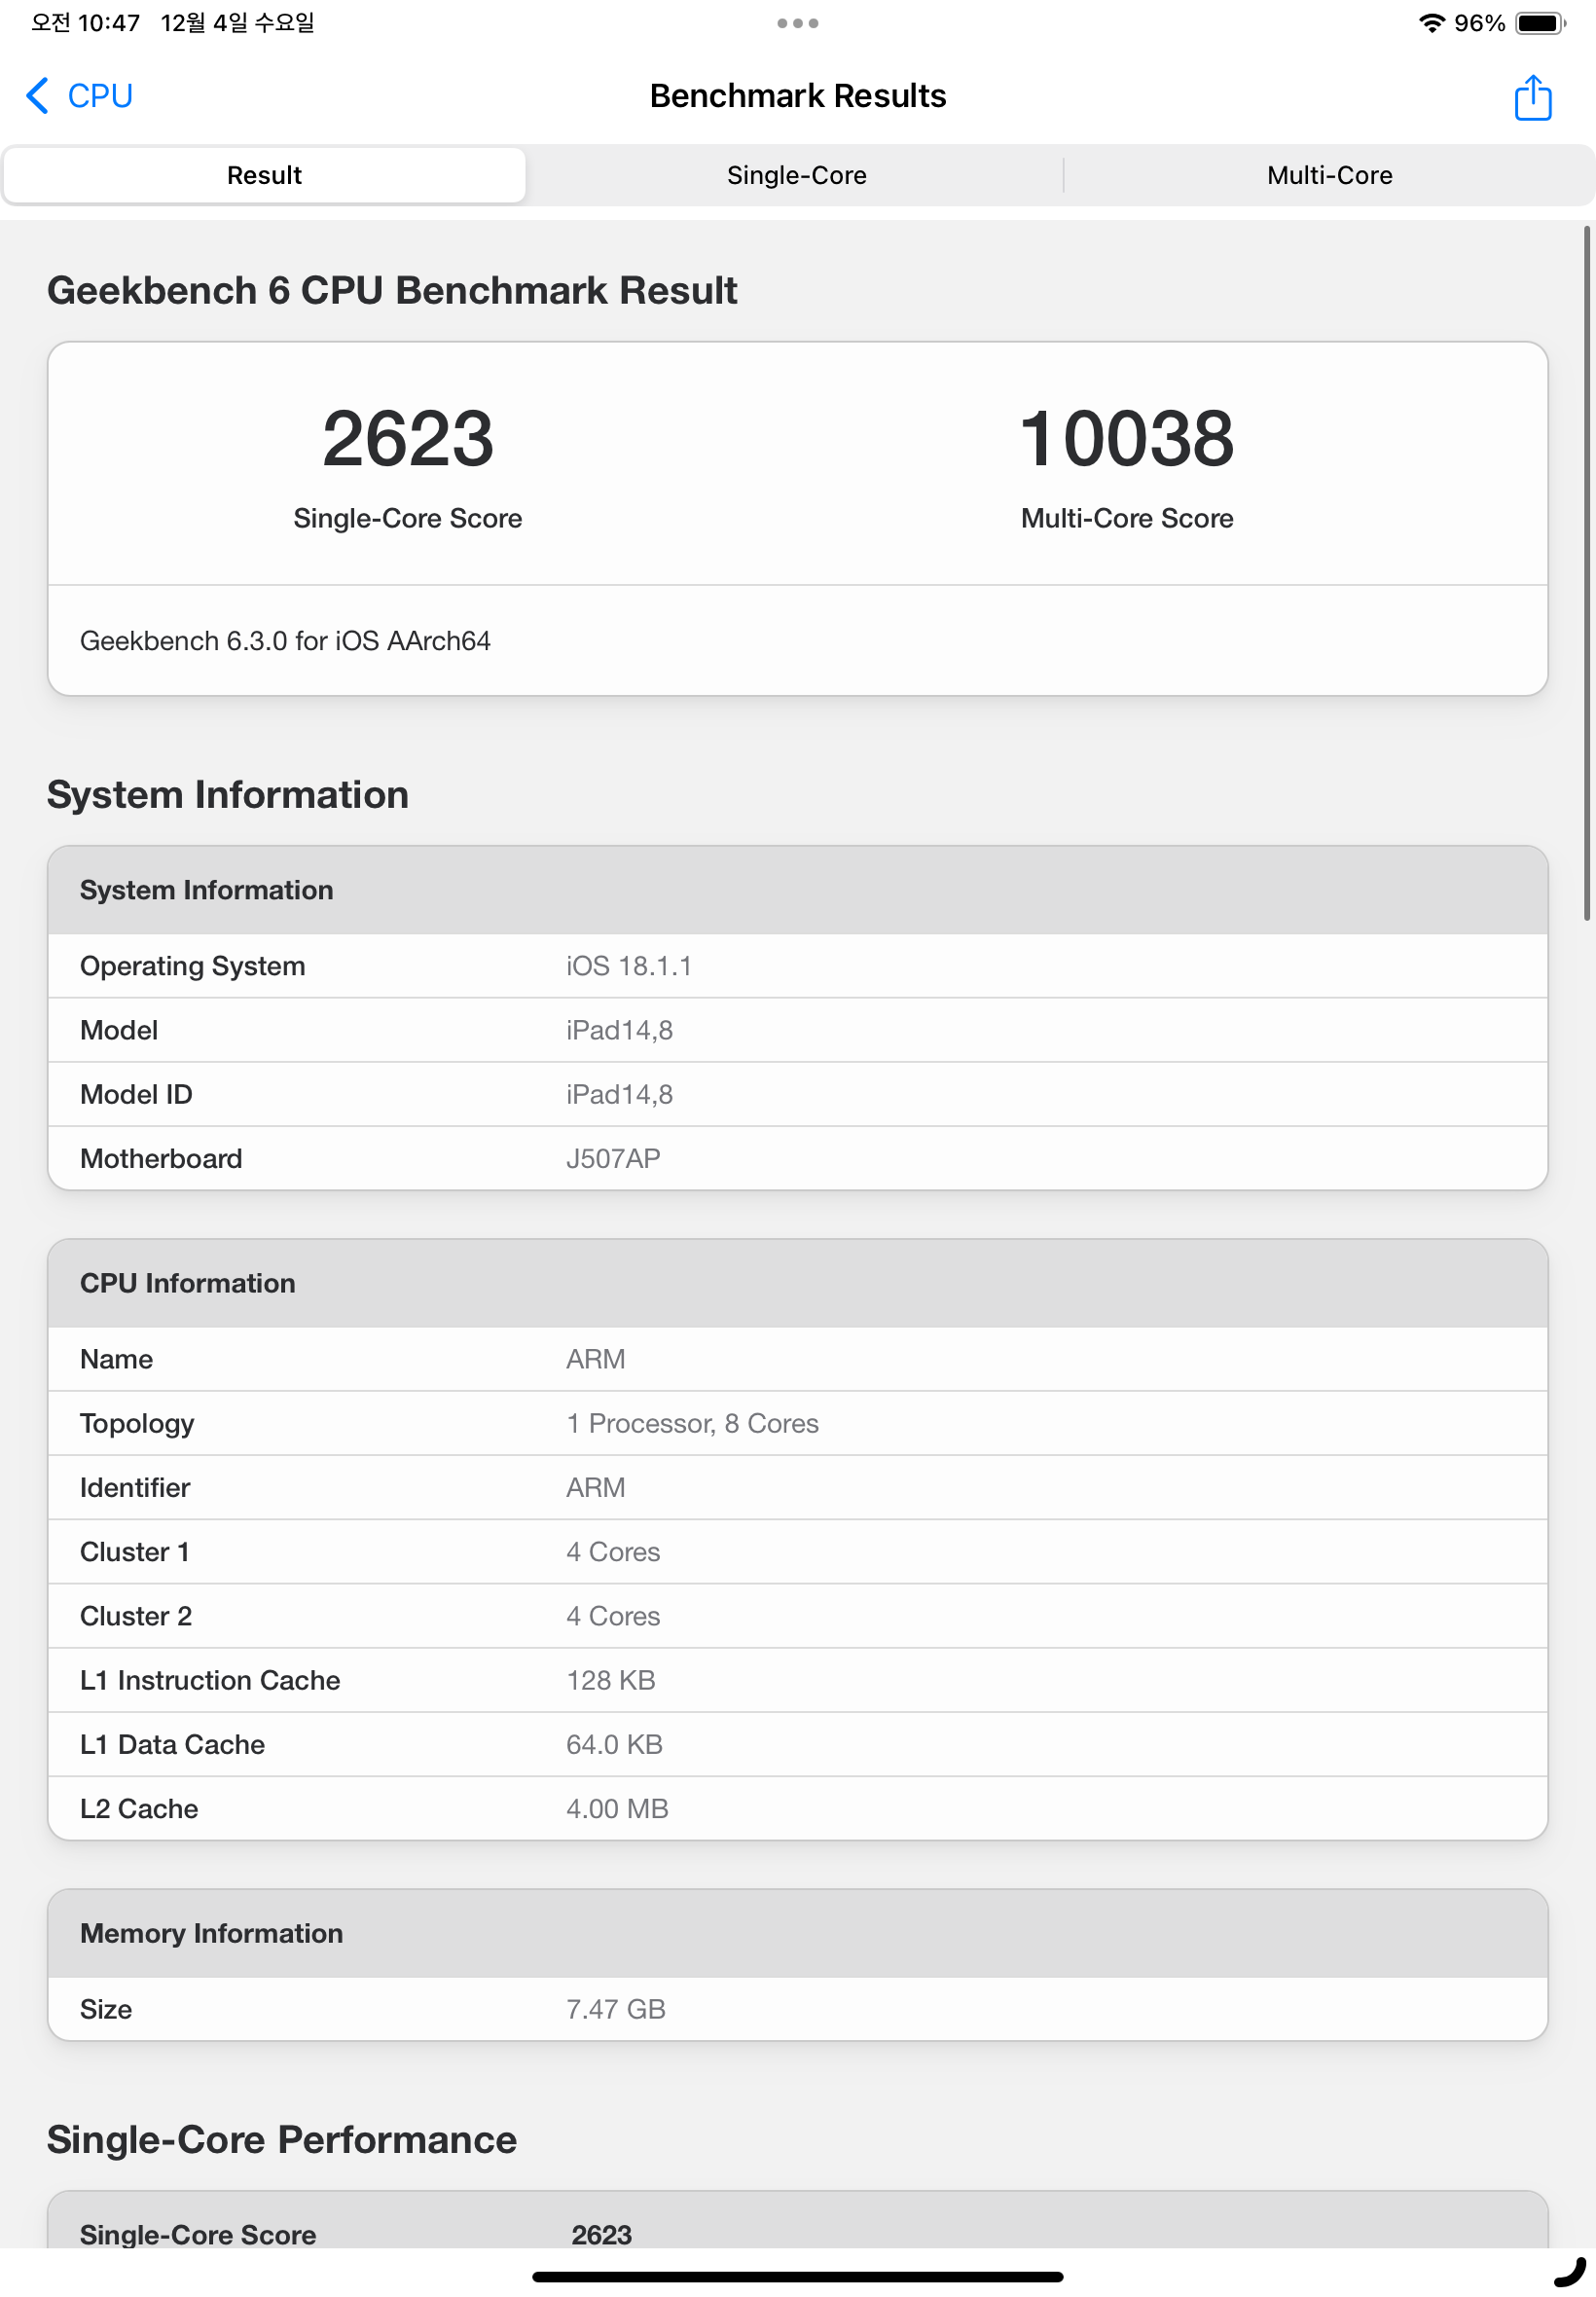Tap the iOS 18.1.1 operating system value

click(x=628, y=966)
